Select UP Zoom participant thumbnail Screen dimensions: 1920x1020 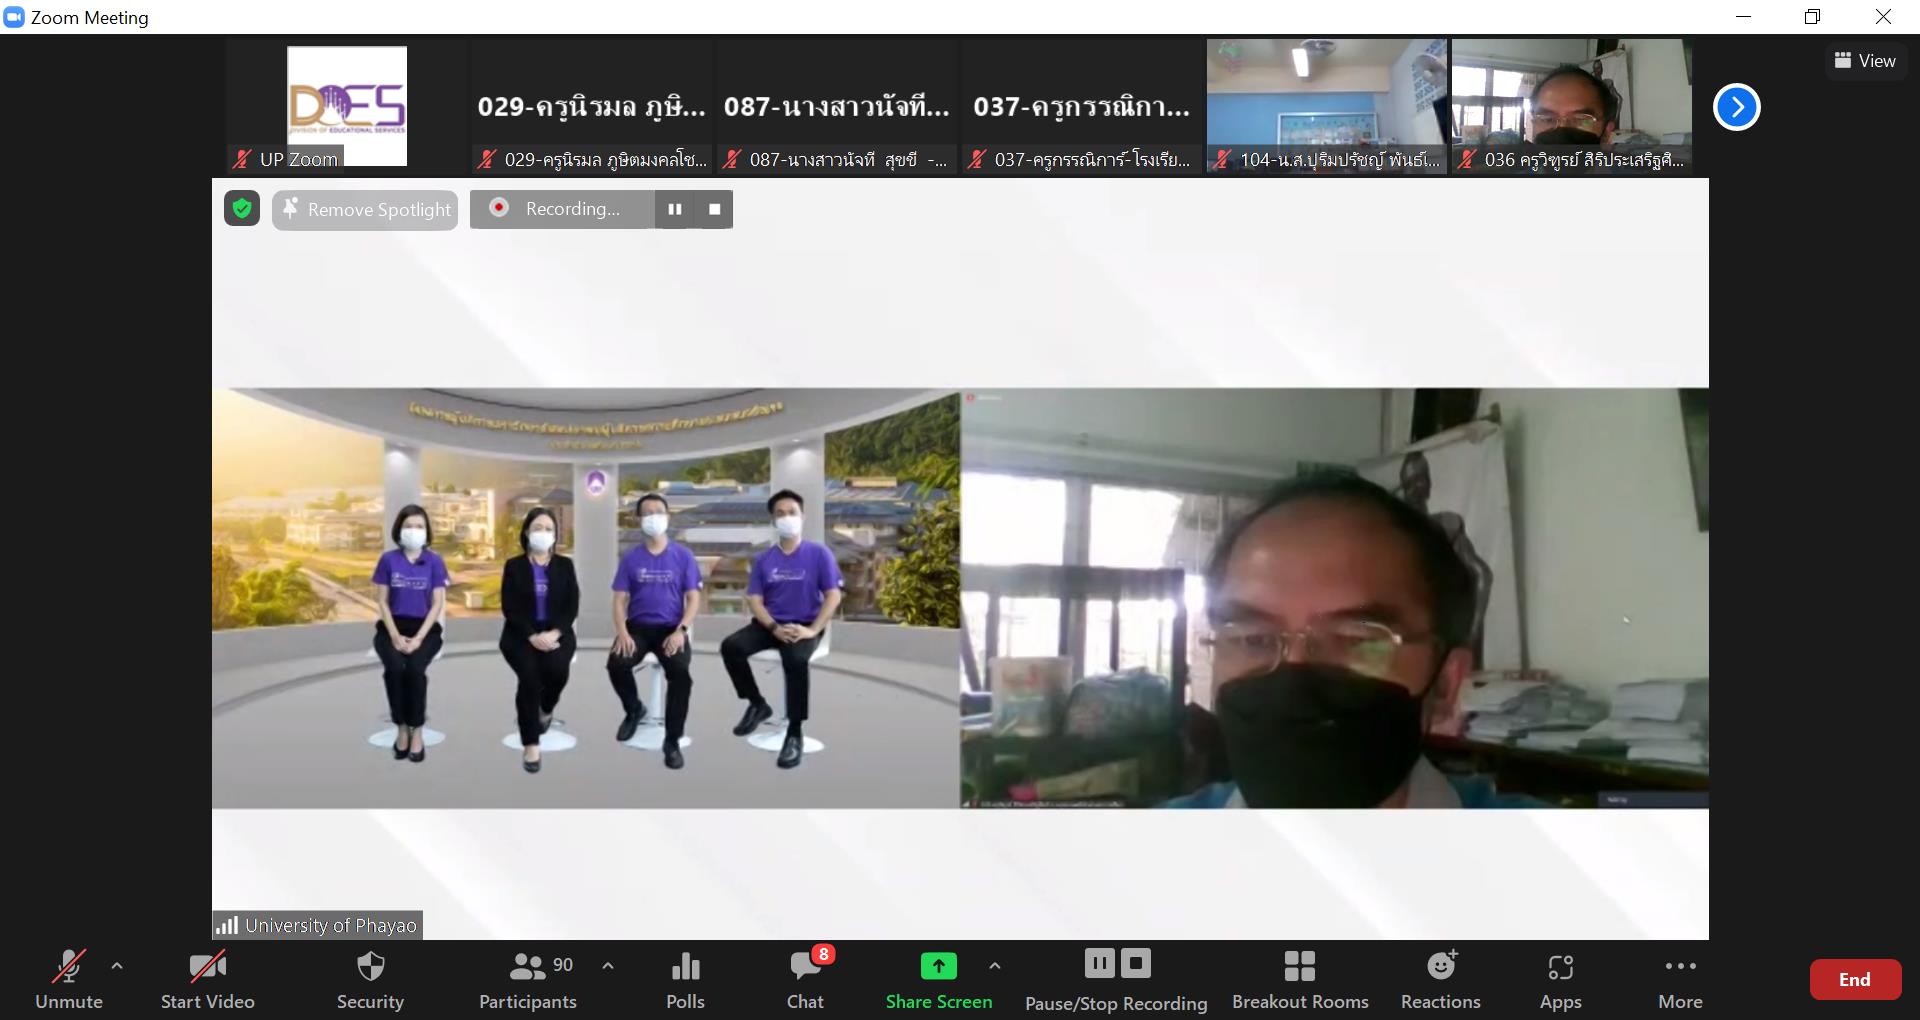pos(347,107)
